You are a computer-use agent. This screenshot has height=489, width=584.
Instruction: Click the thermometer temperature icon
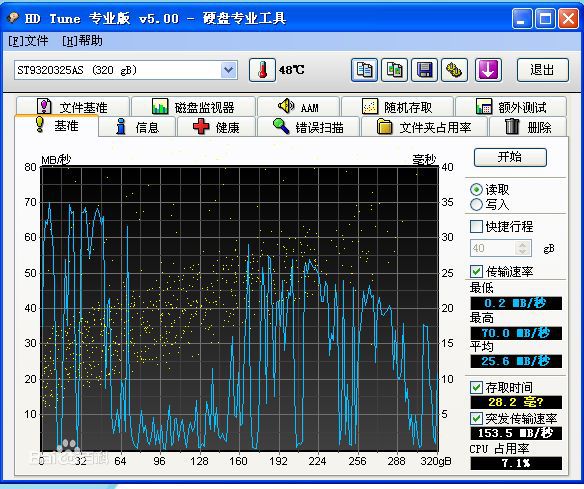click(x=262, y=70)
